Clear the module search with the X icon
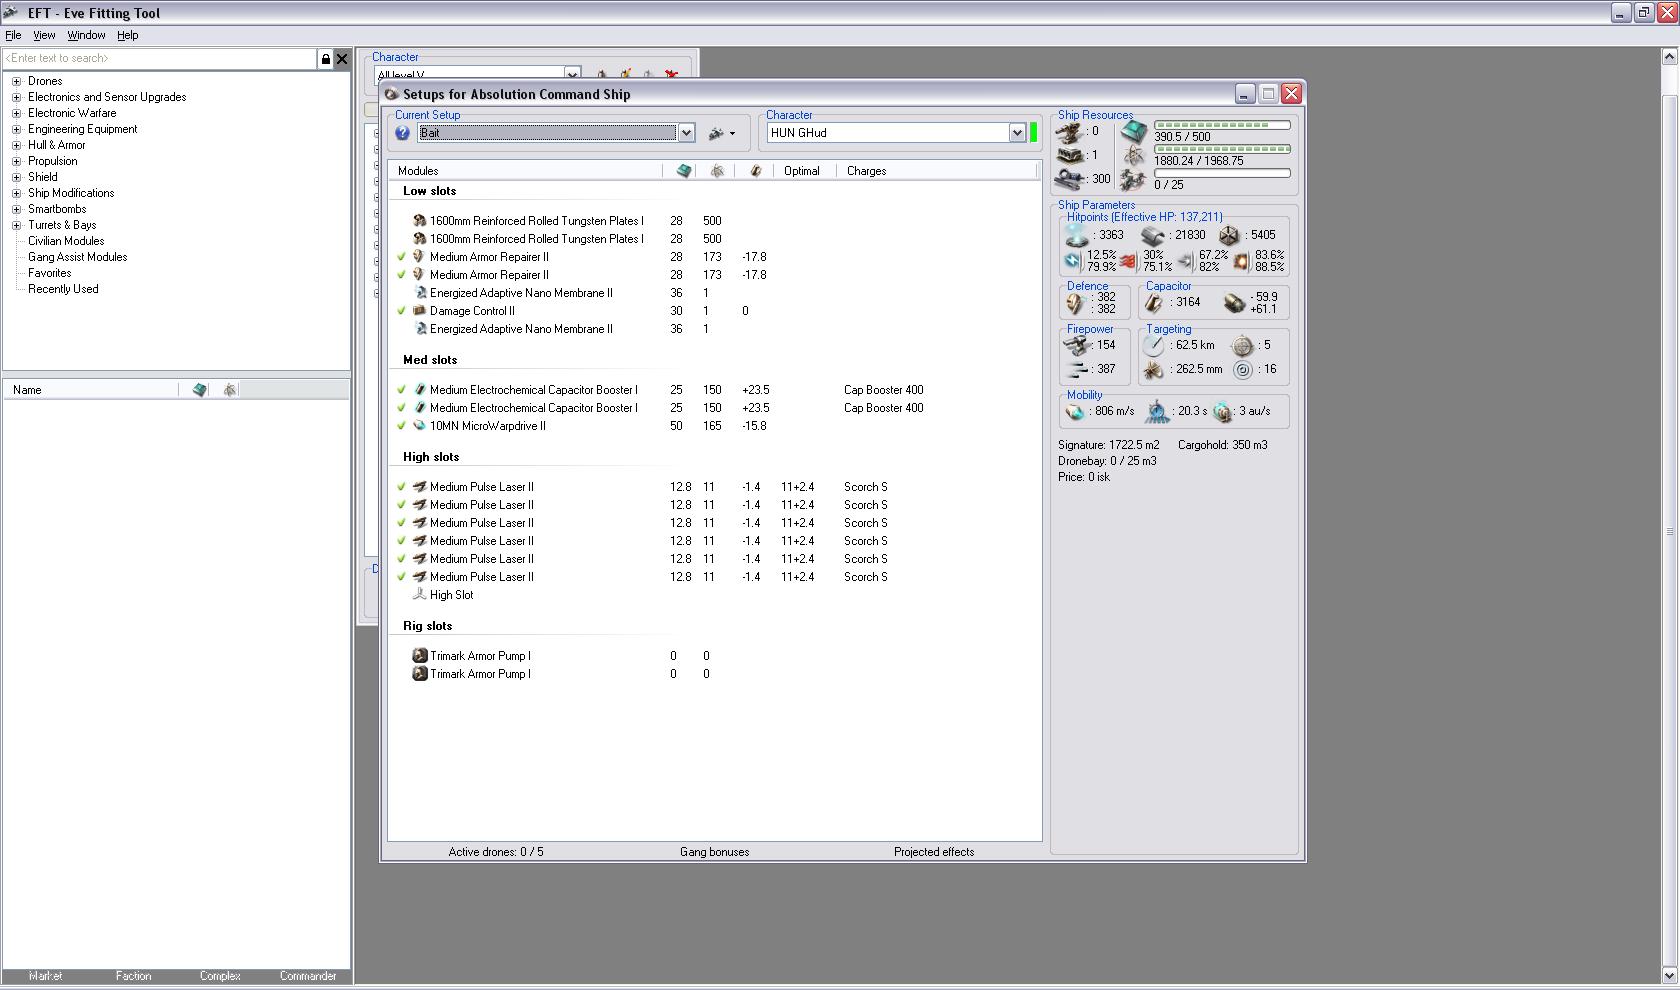Image resolution: width=1680 pixels, height=990 pixels. [x=342, y=59]
